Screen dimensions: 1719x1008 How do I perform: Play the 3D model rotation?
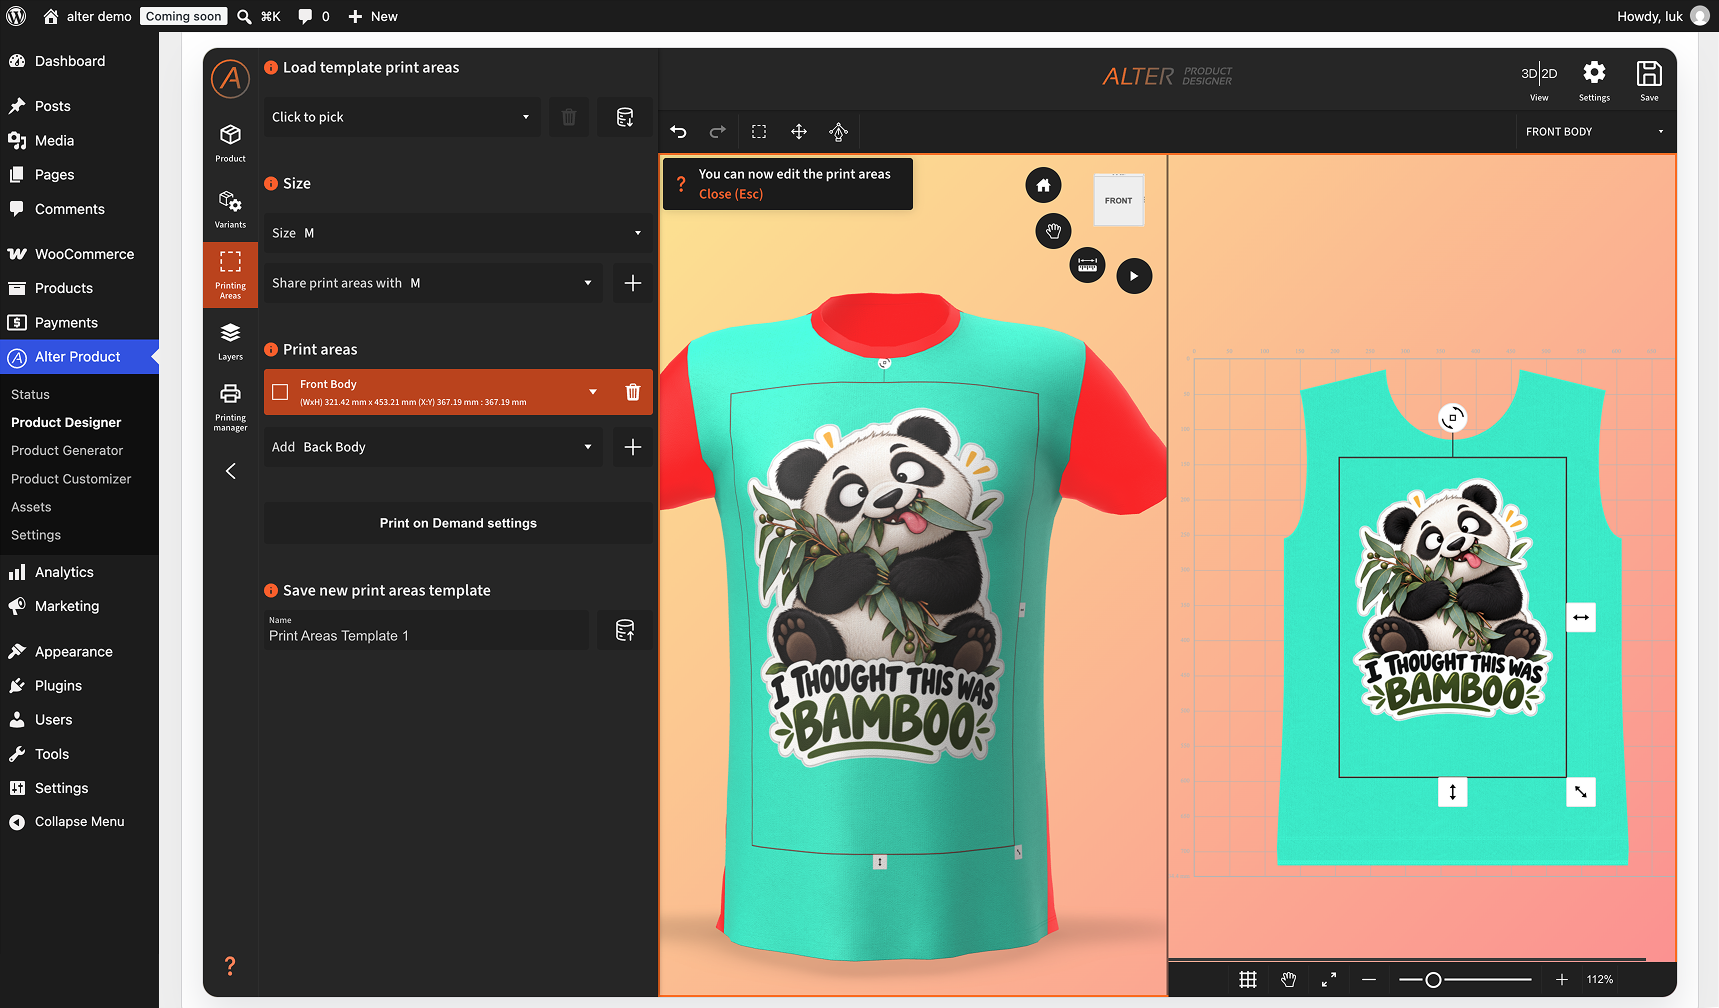[x=1134, y=276]
